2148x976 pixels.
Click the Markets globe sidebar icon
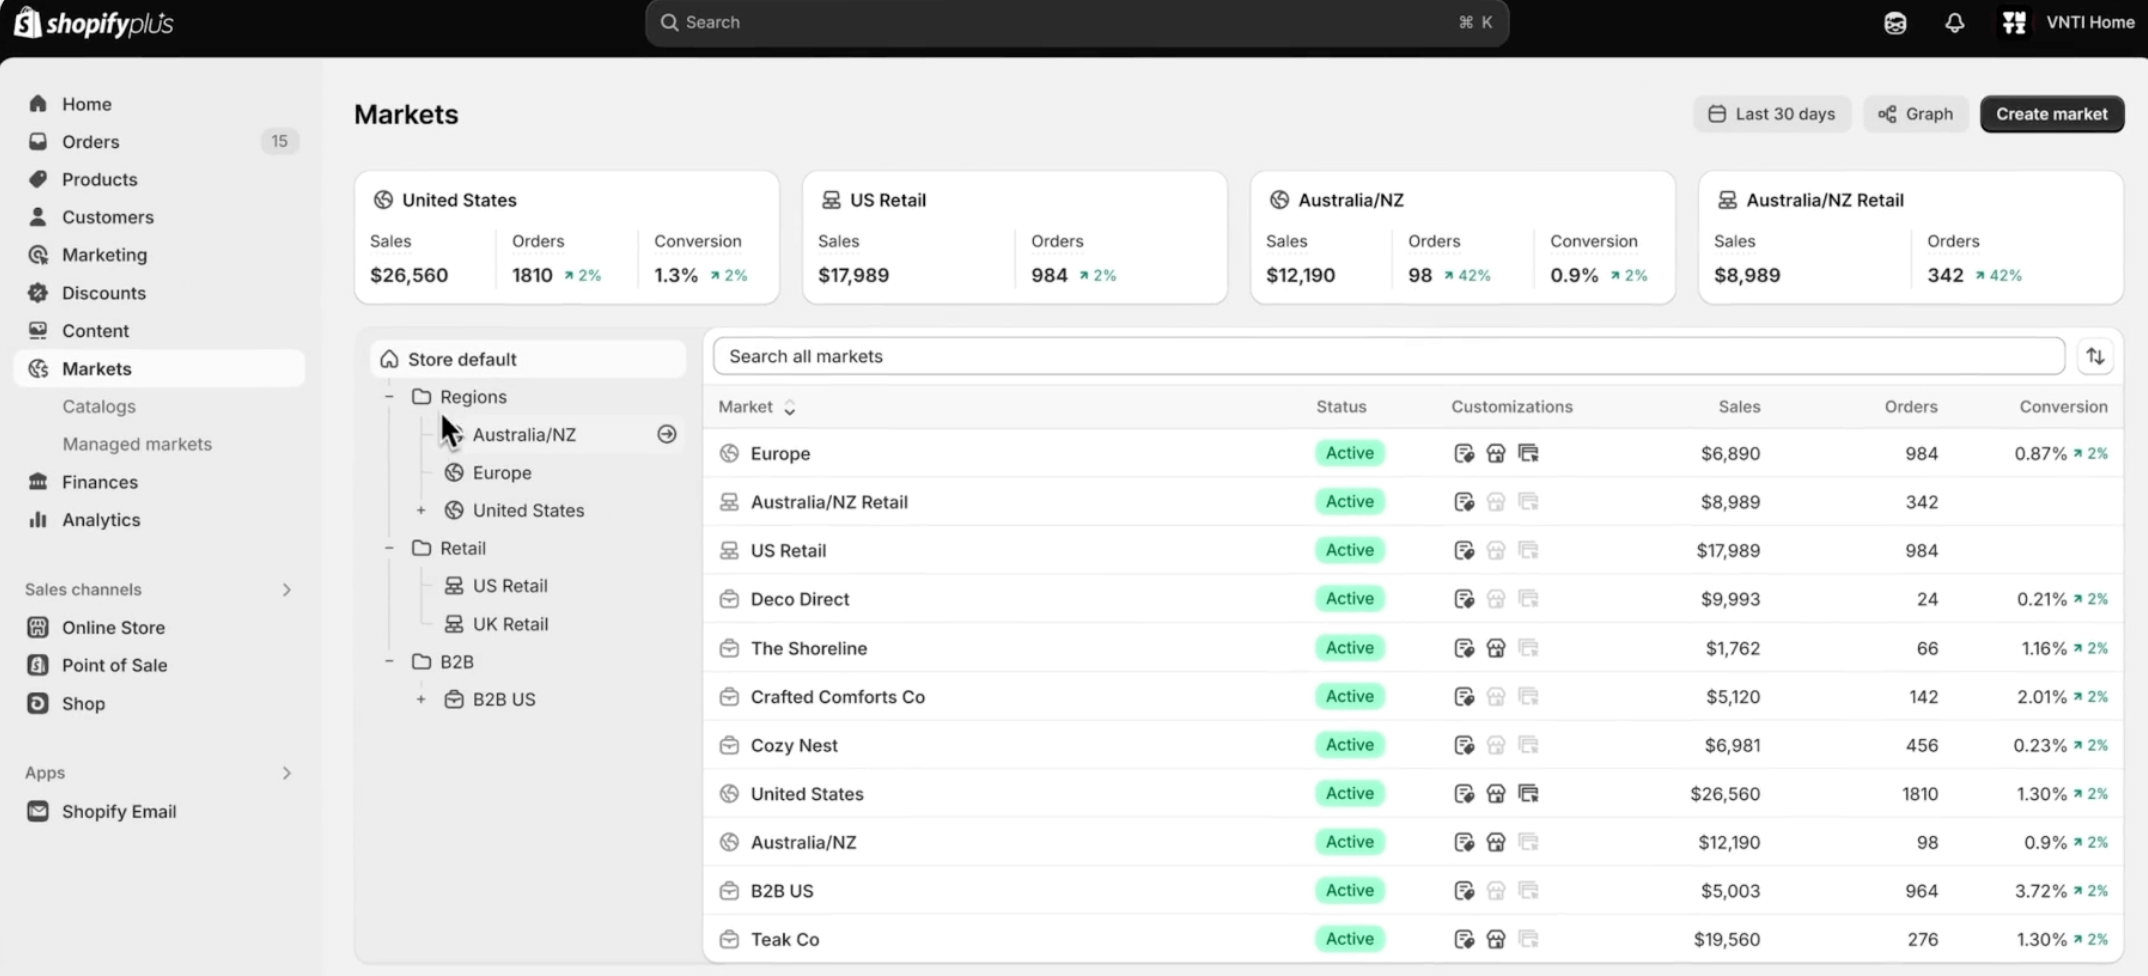[38, 369]
